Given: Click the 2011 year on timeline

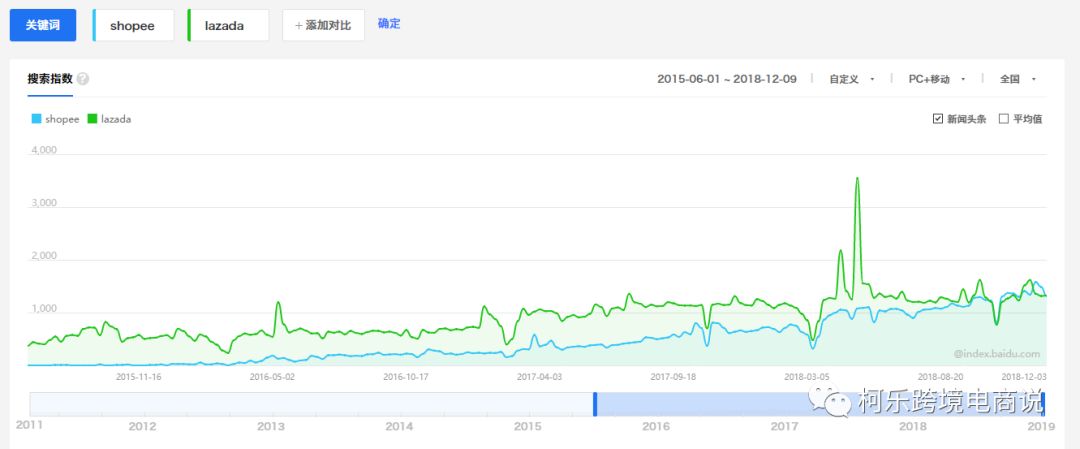Looking at the screenshot, I should (29, 425).
